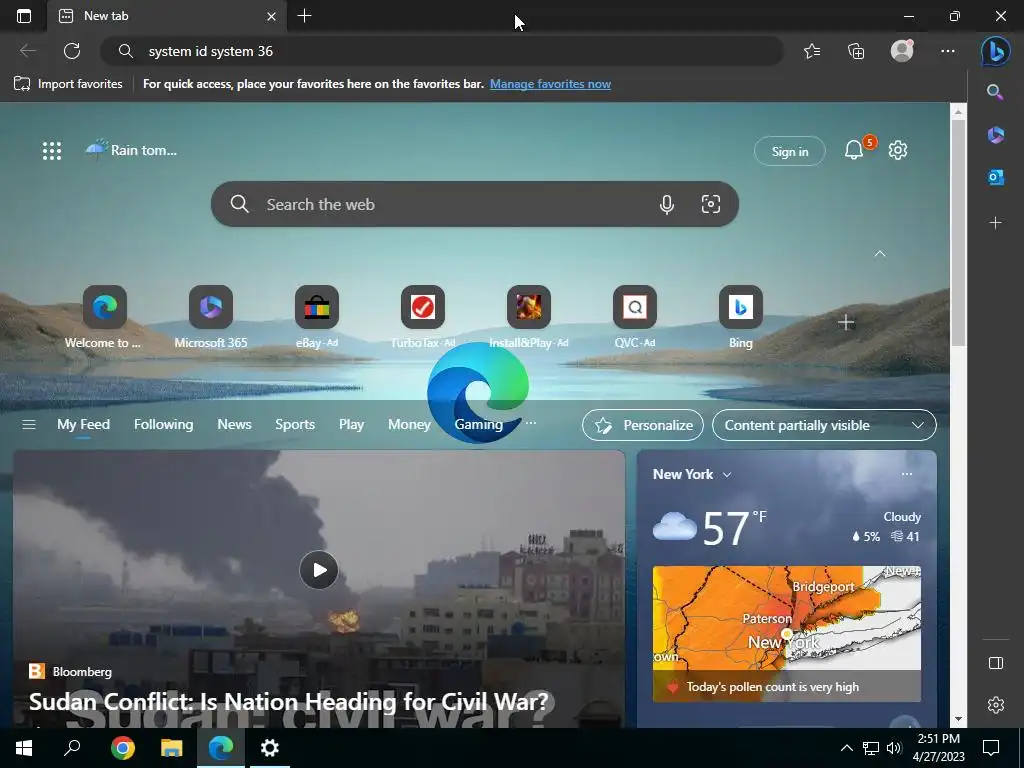Open Settings and more ellipsis menu
1024x768 pixels.
point(948,51)
